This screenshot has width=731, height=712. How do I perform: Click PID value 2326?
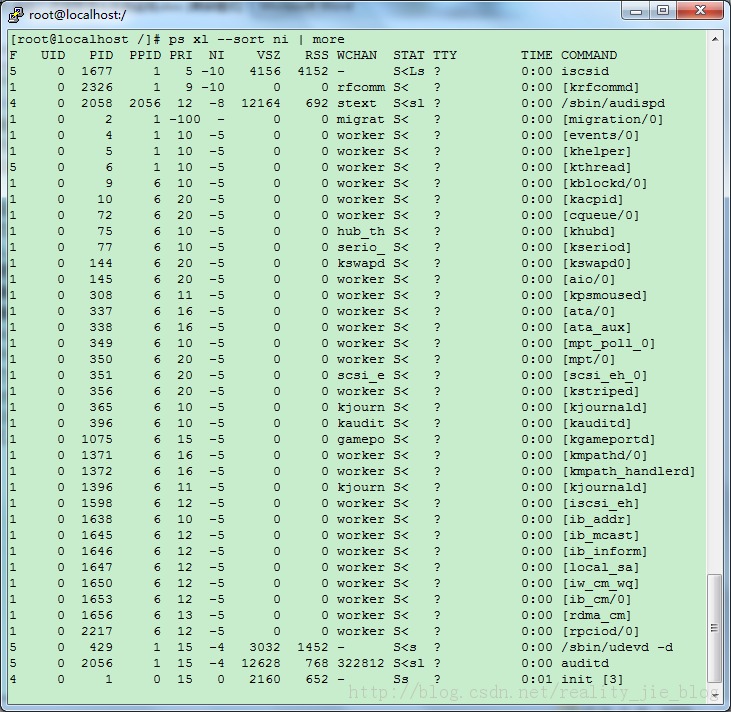(x=97, y=87)
